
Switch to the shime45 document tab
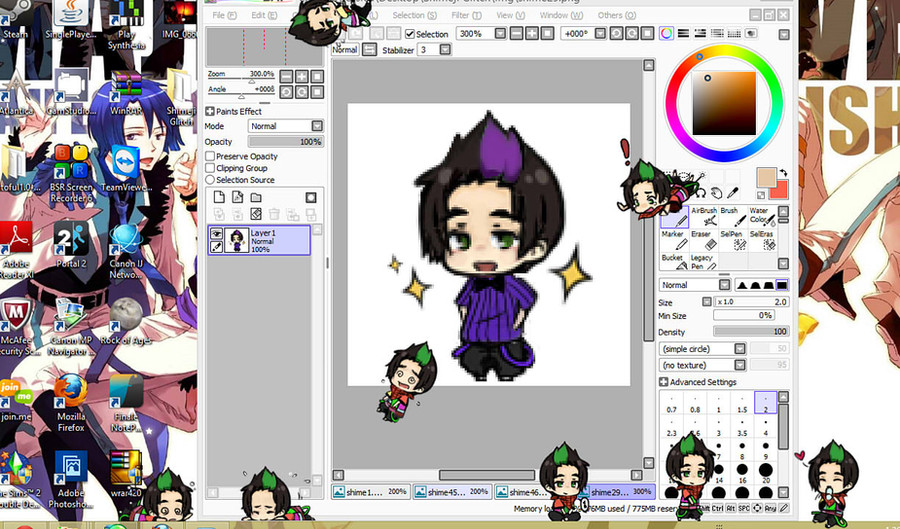point(452,492)
